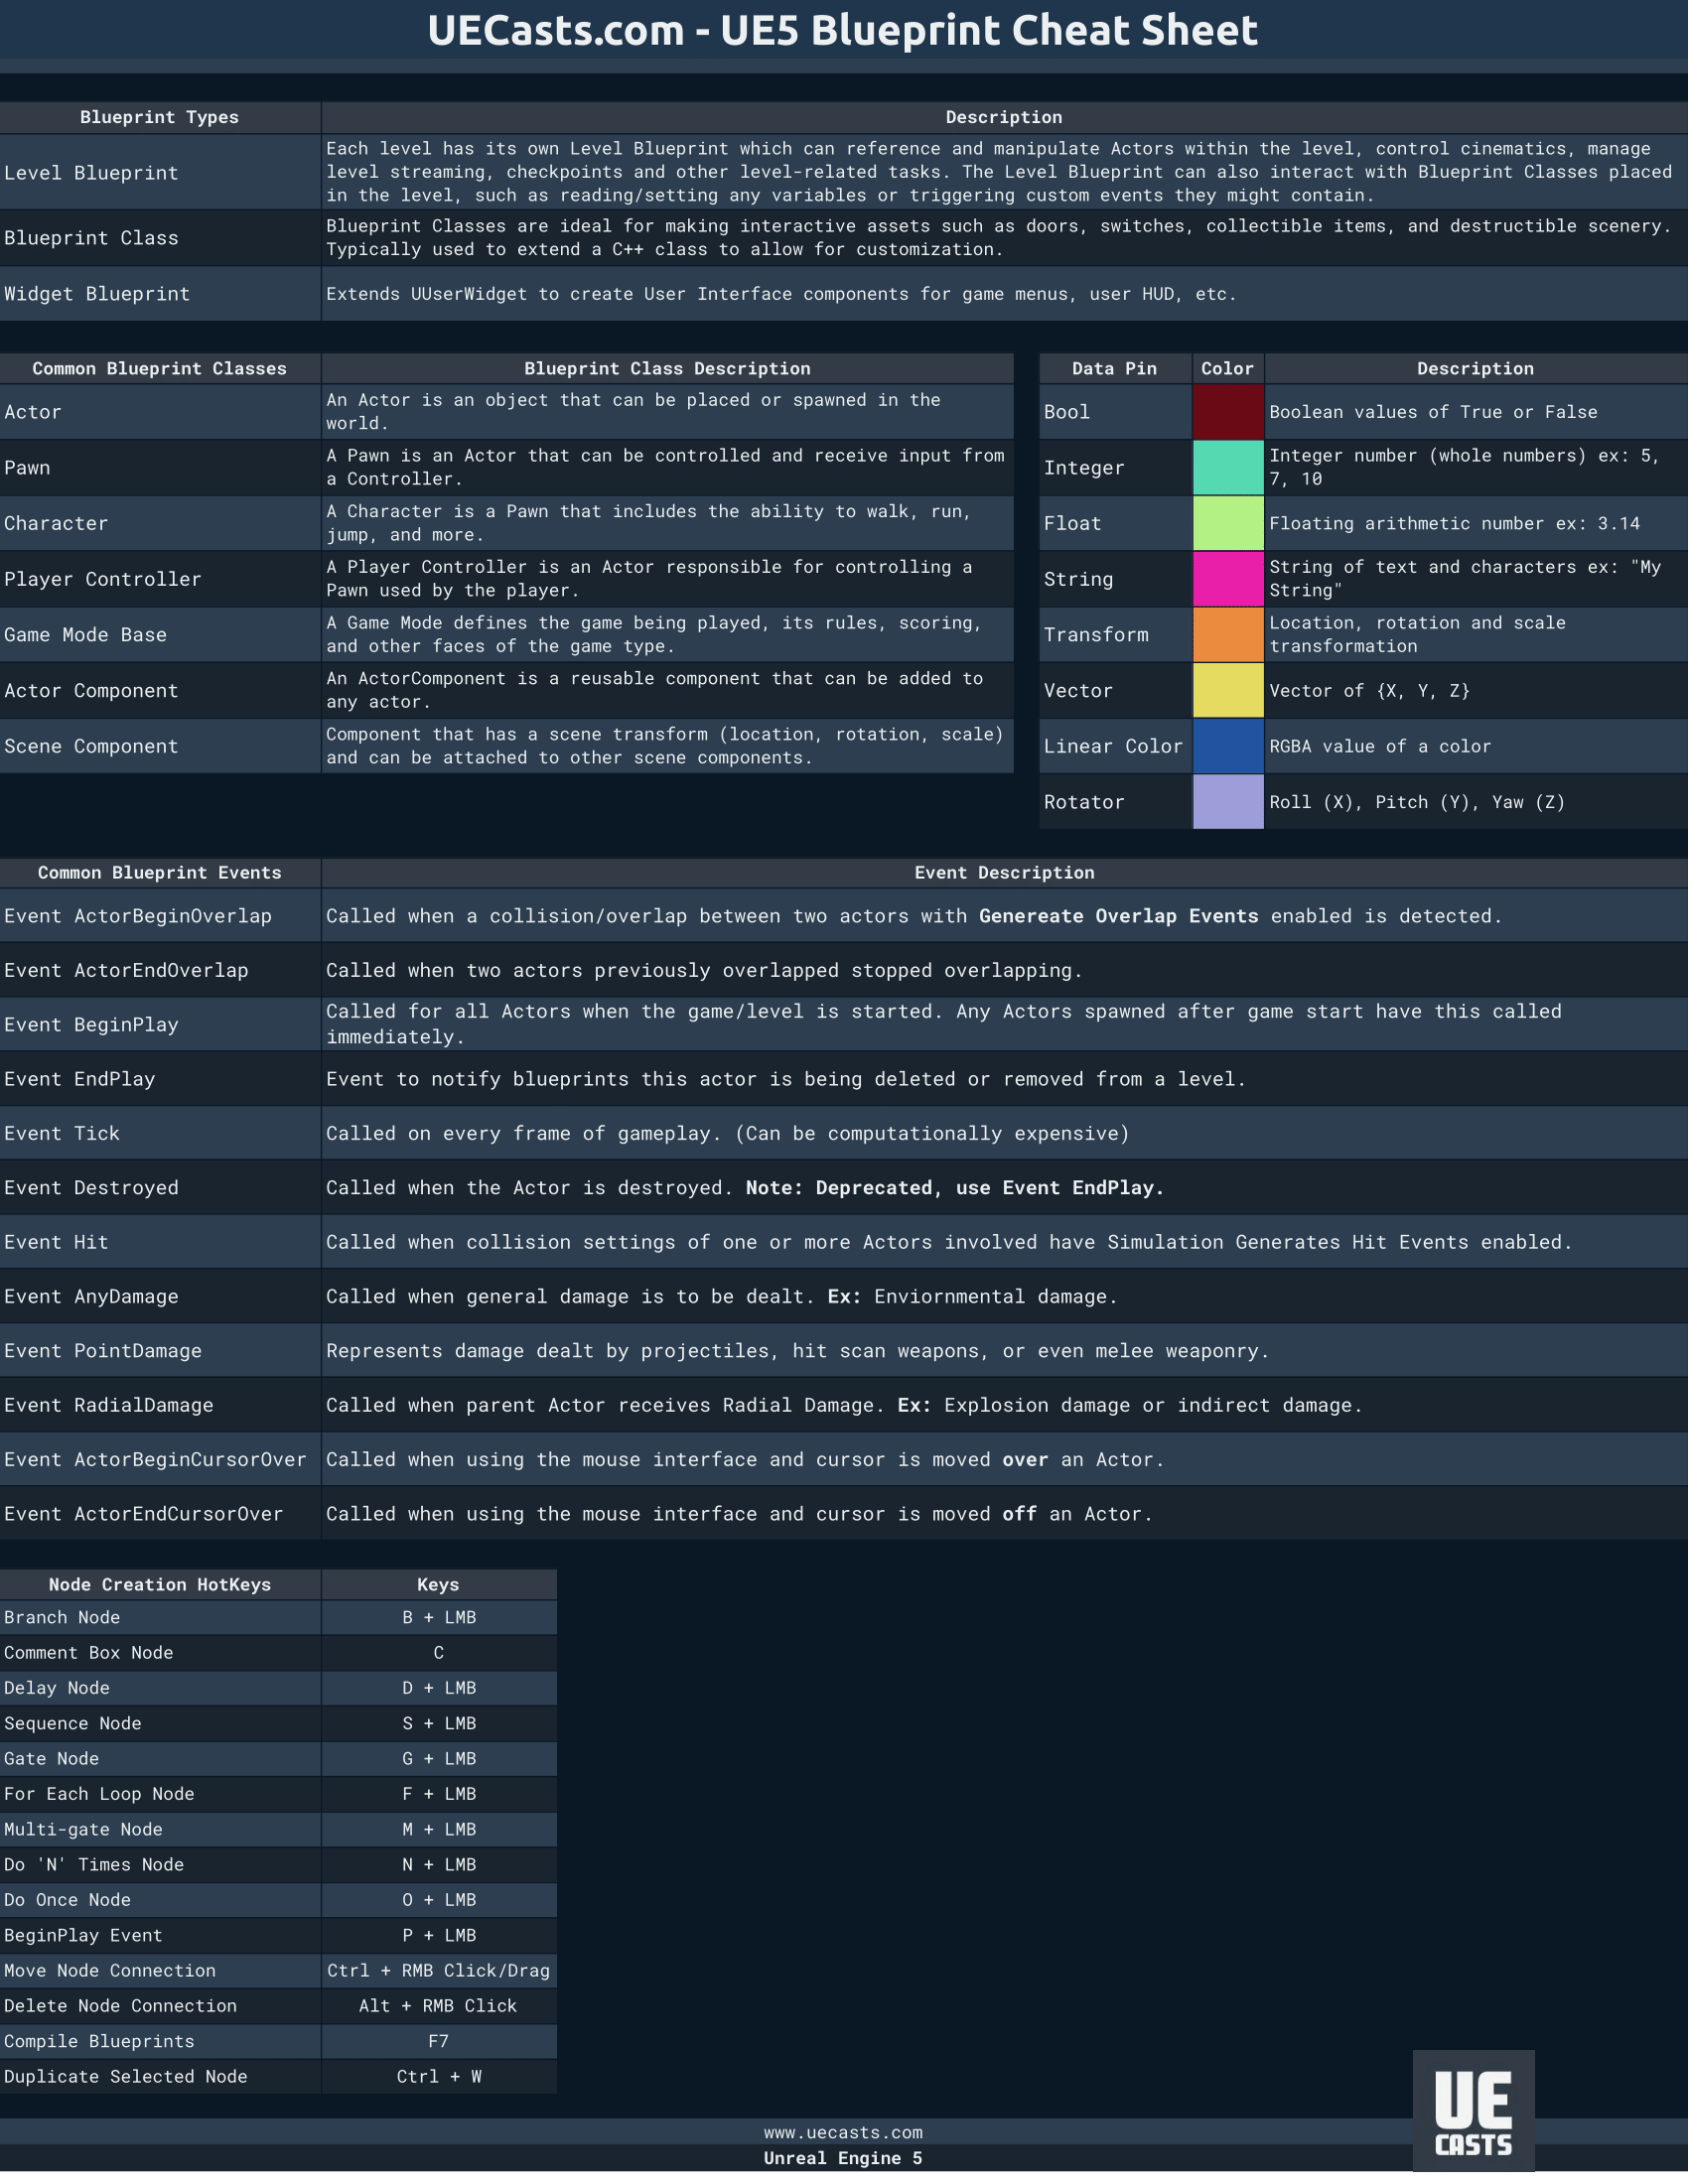This screenshot has width=1688, height=2184.
Task: Click the Rotator lavender color swatch
Action: [x=1228, y=802]
